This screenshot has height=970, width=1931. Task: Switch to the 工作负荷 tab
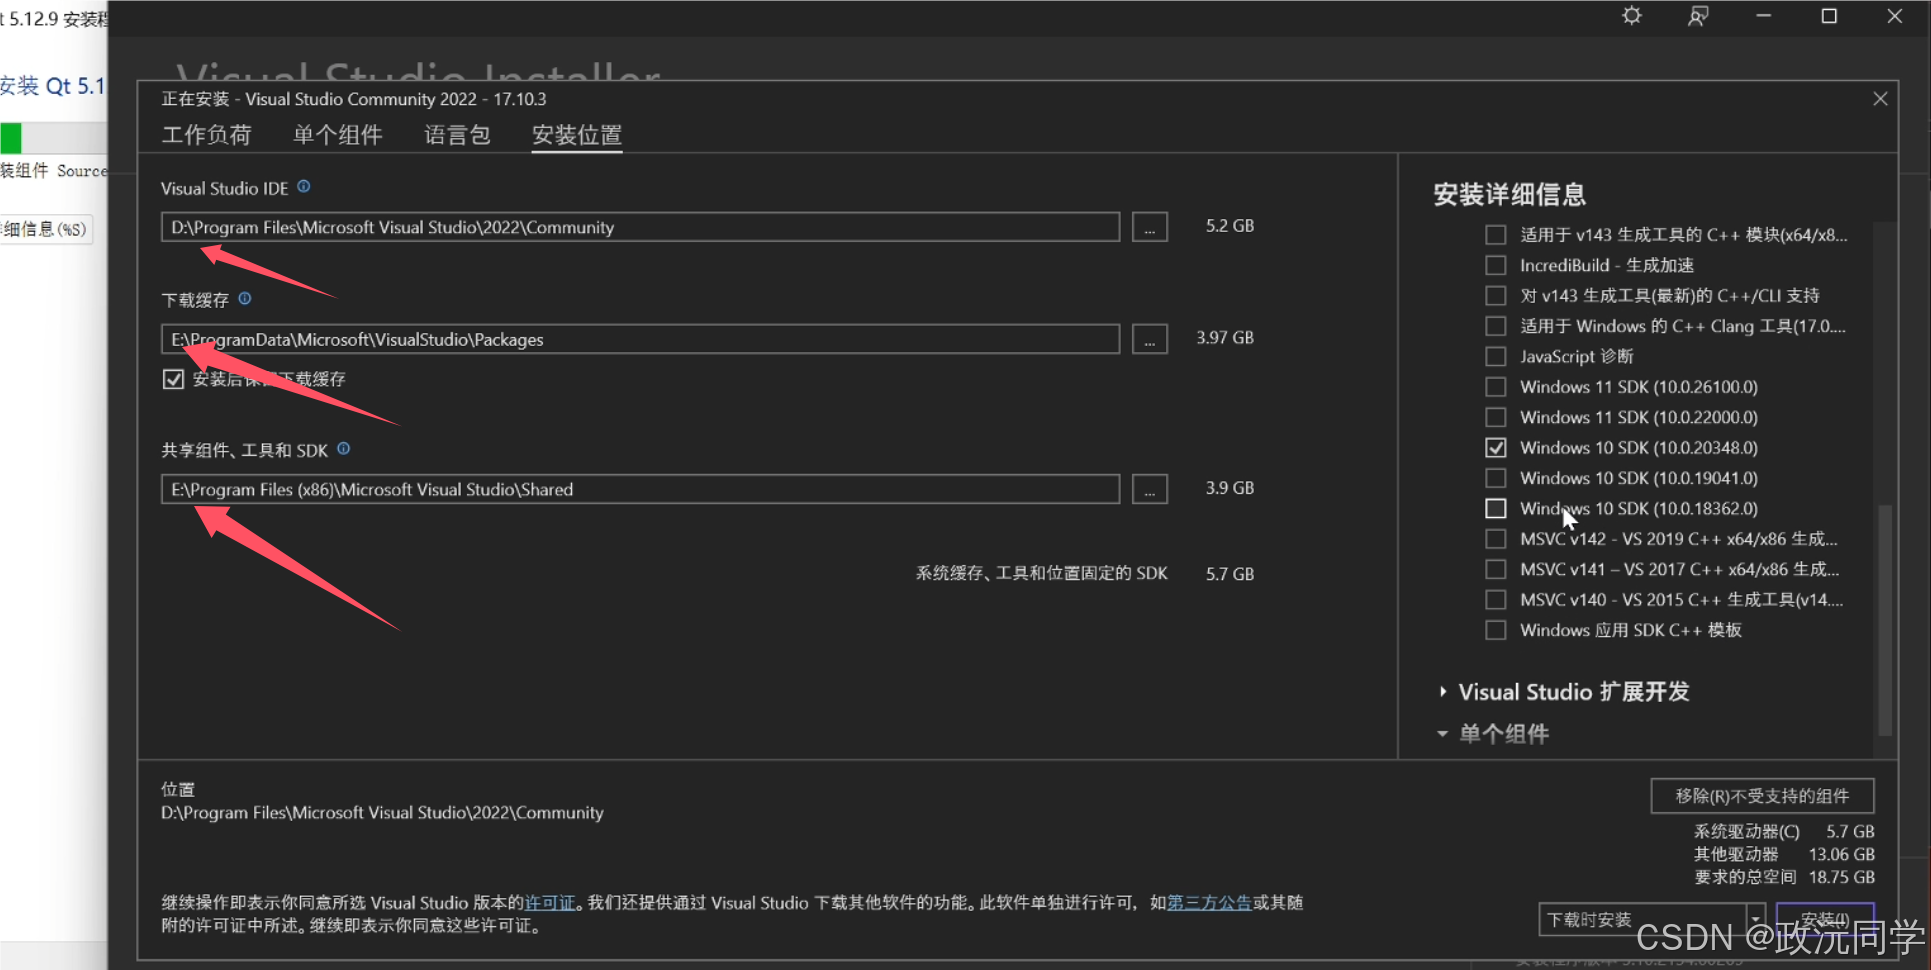point(207,135)
